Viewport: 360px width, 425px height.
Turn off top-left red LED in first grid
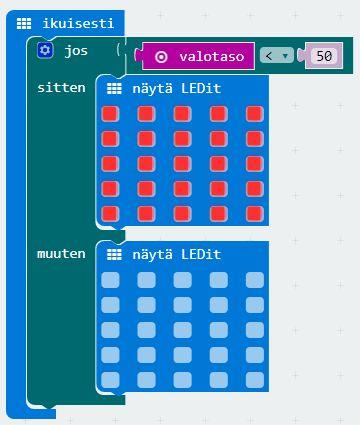click(110, 114)
